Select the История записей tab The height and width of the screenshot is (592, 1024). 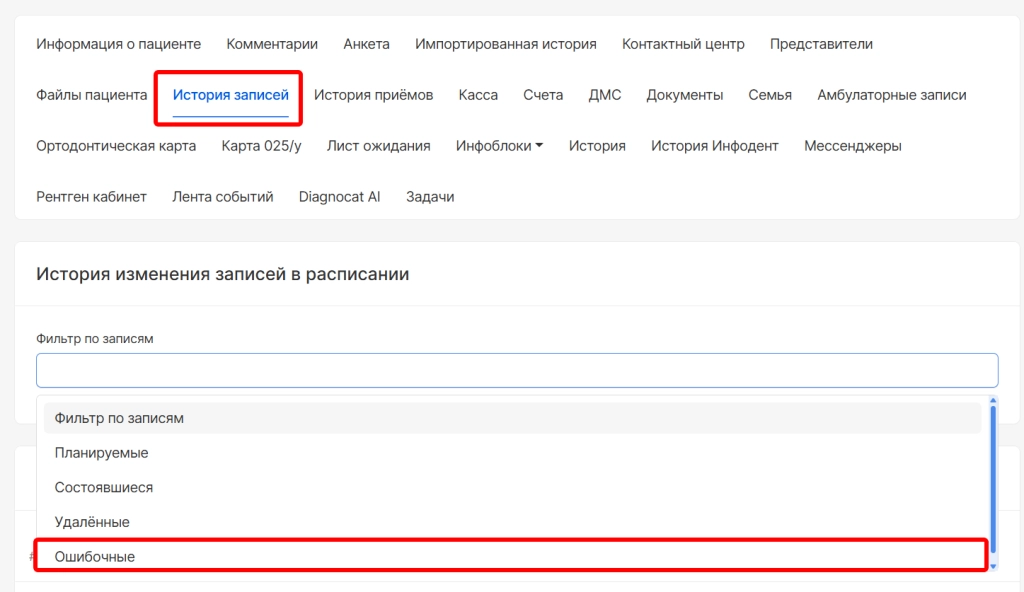230,95
